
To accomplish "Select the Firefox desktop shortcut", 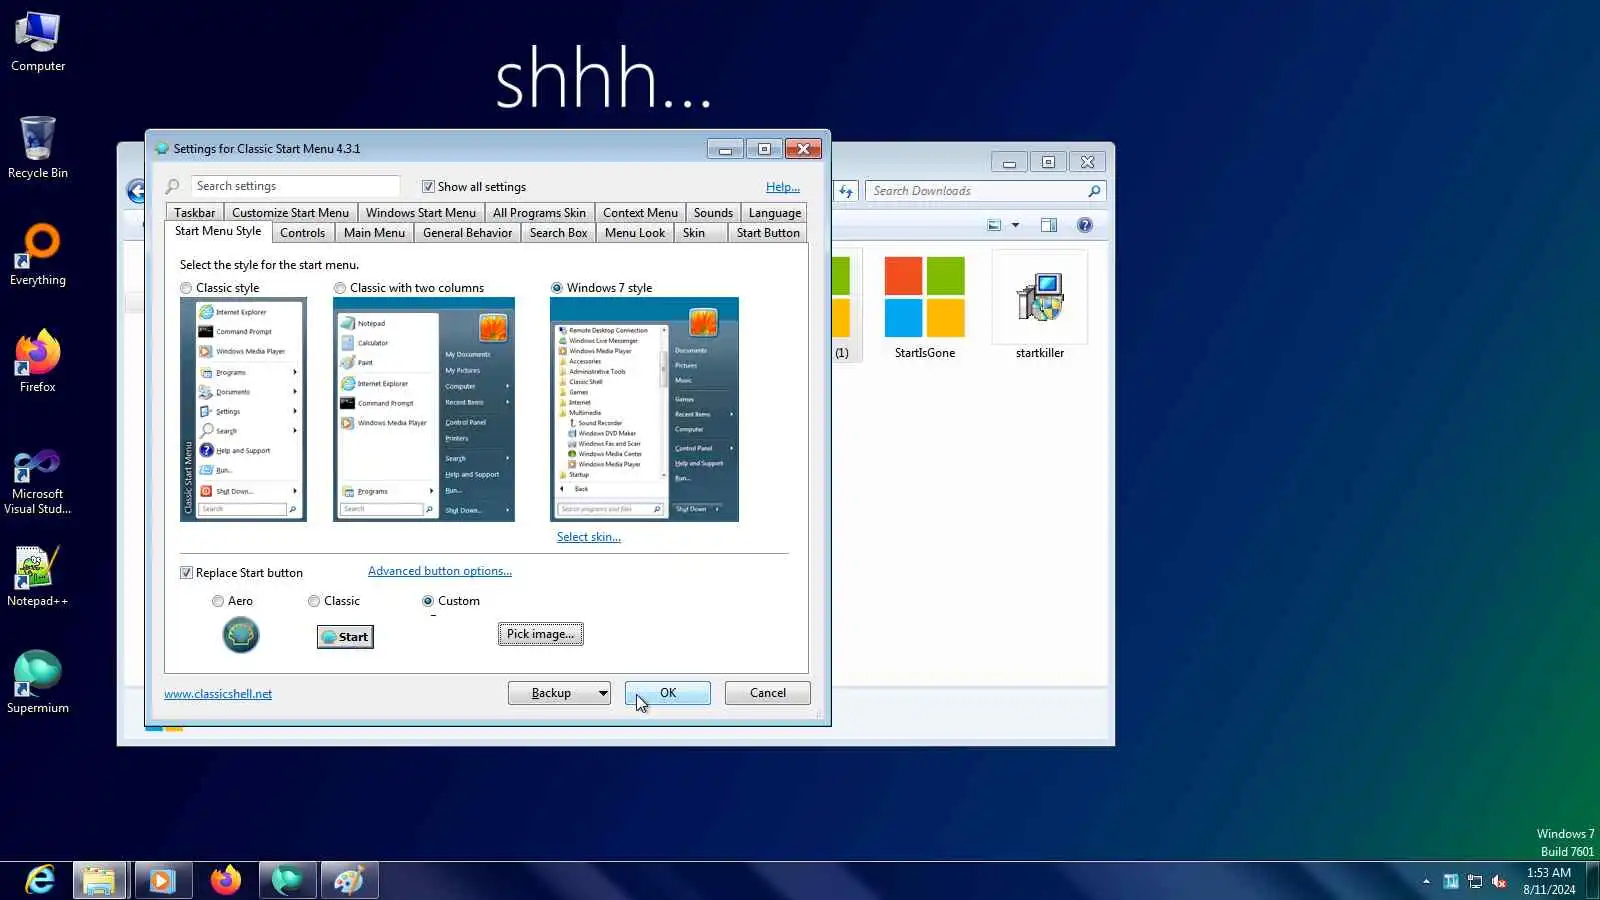I will [x=38, y=362].
